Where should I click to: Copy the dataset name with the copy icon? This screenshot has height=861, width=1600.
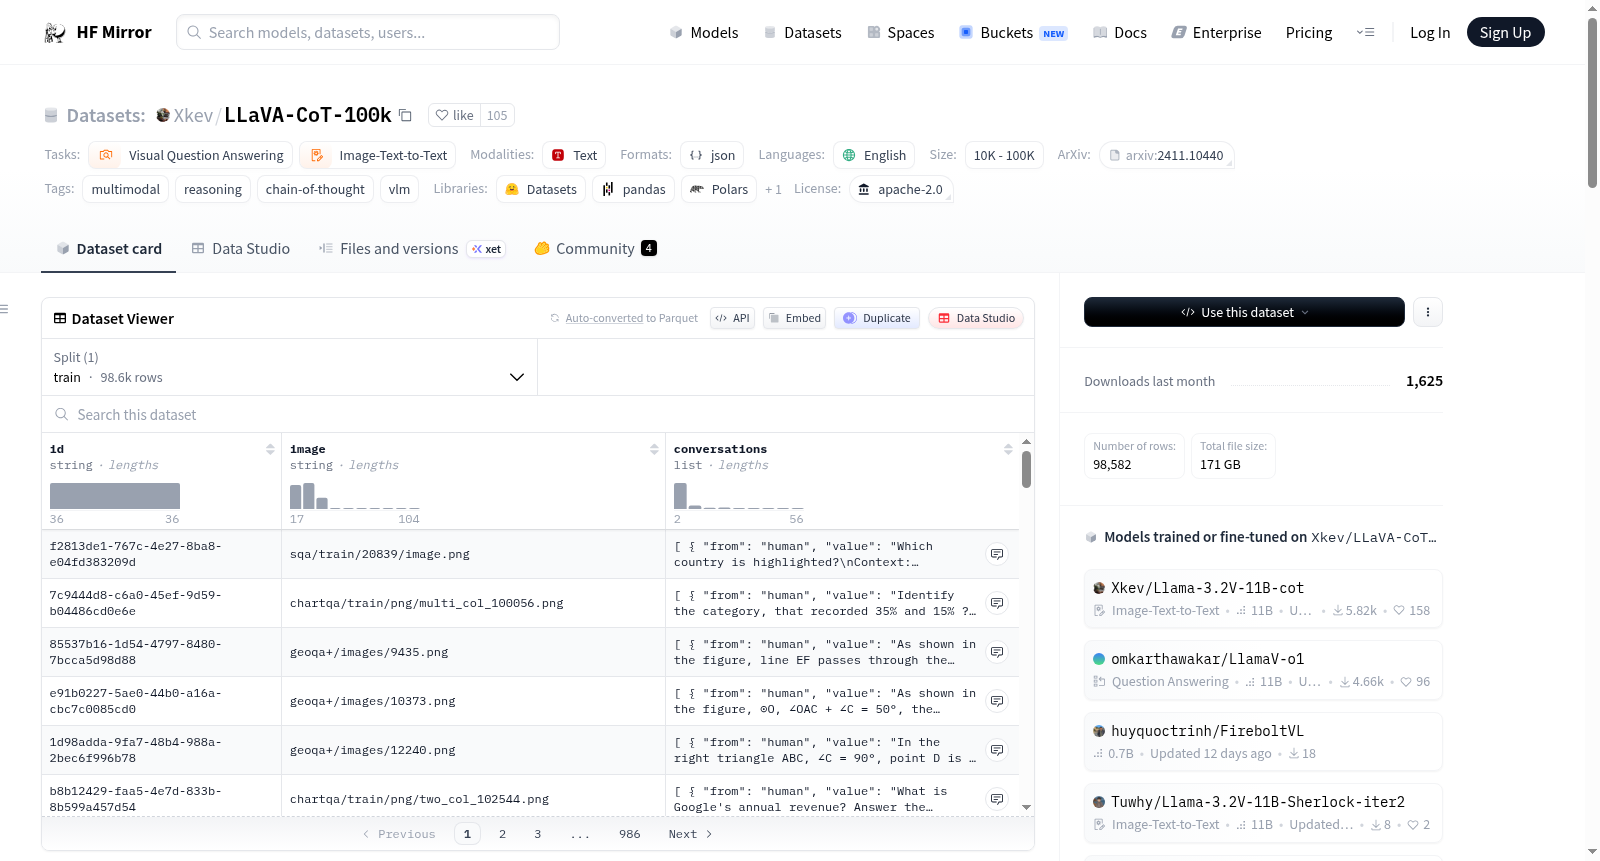pos(405,115)
